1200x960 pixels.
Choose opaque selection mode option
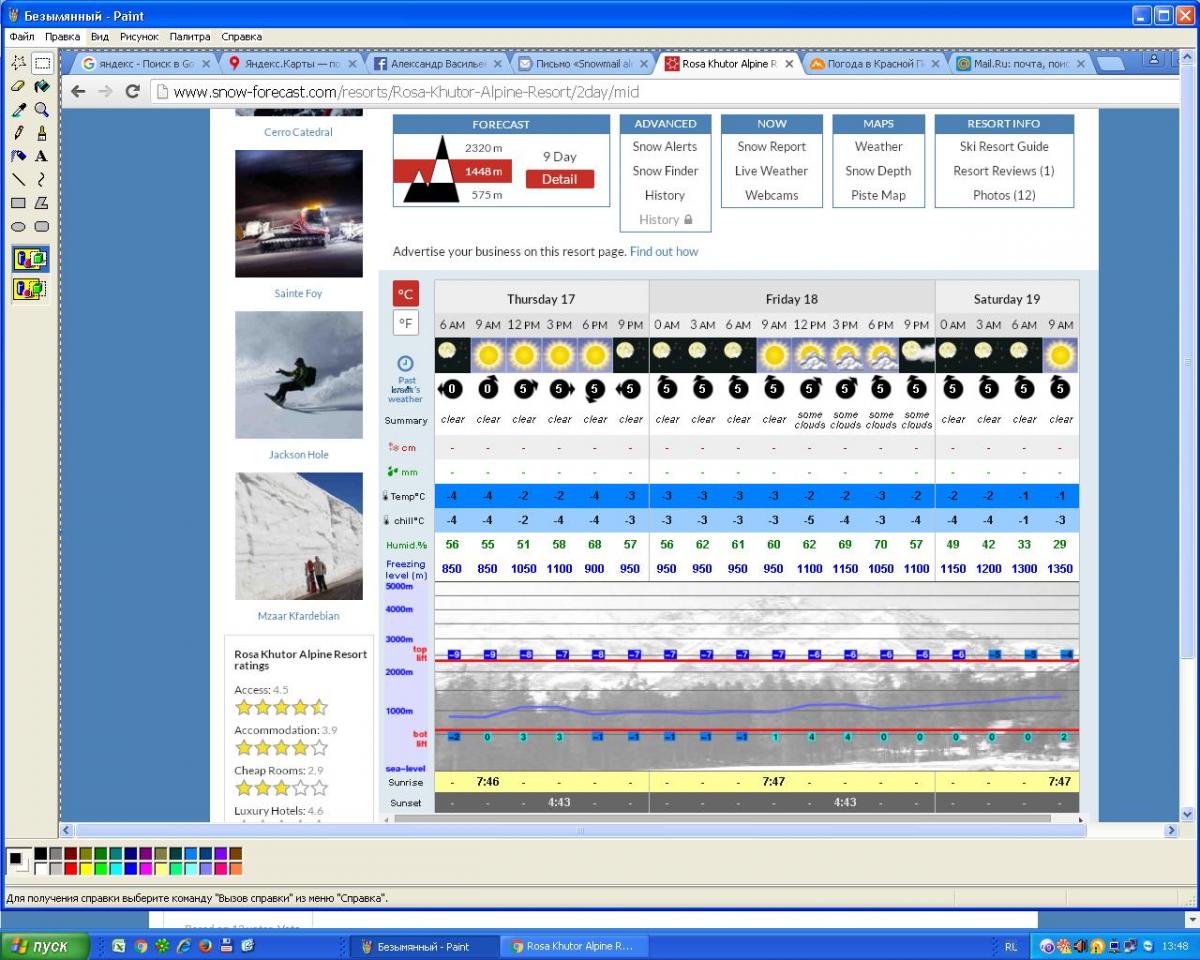tap(30, 261)
